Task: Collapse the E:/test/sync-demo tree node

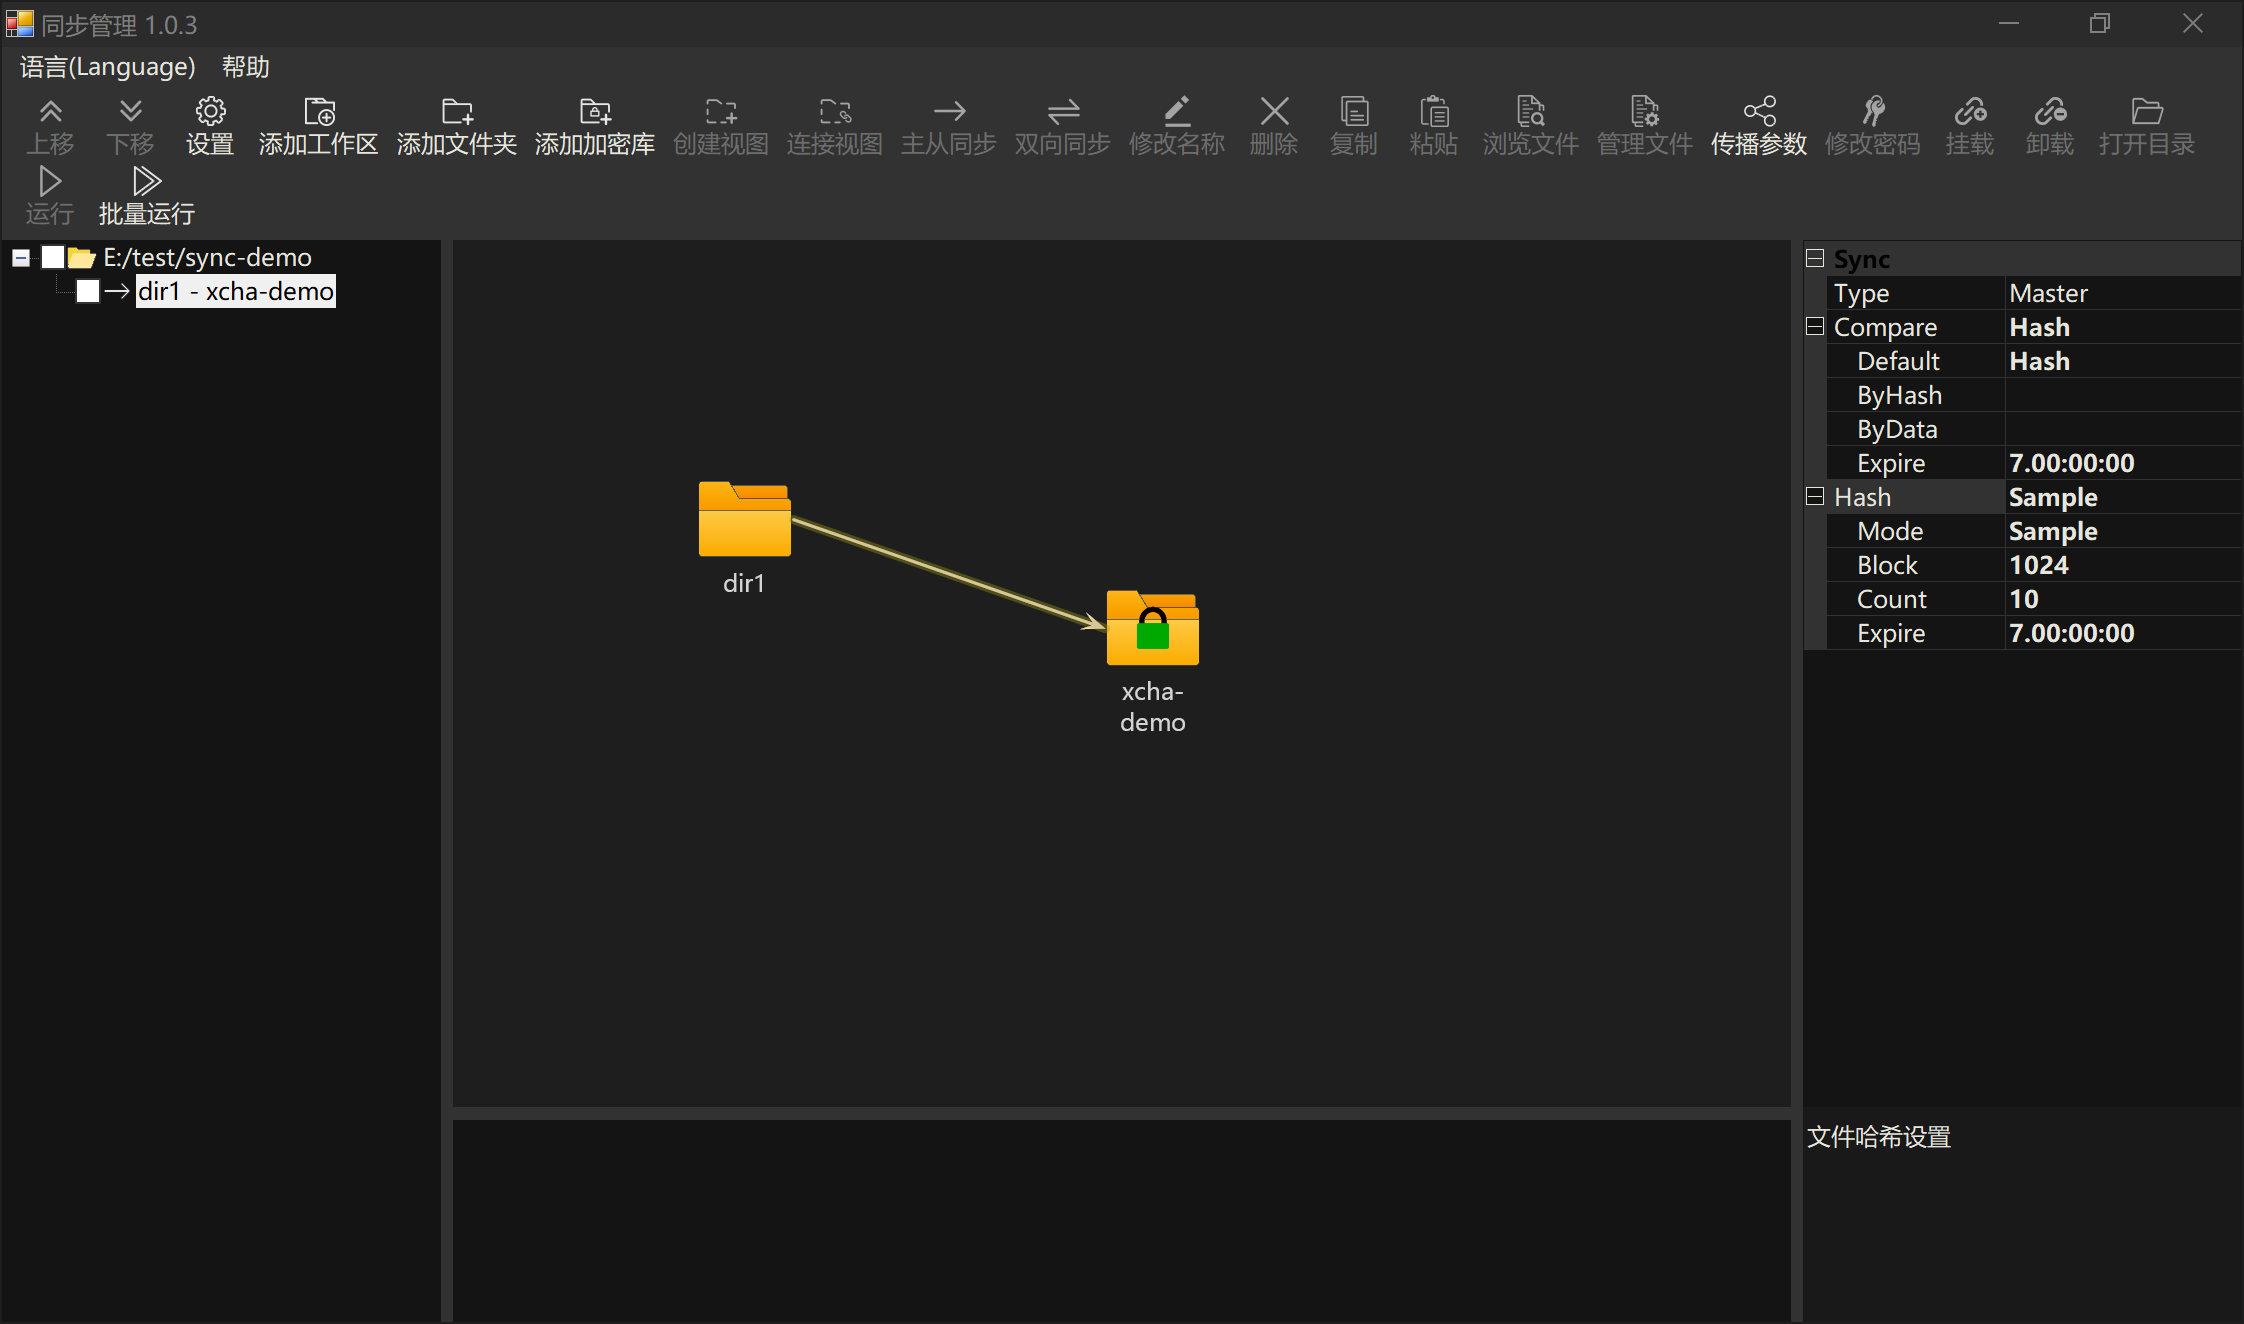Action: click(x=20, y=258)
